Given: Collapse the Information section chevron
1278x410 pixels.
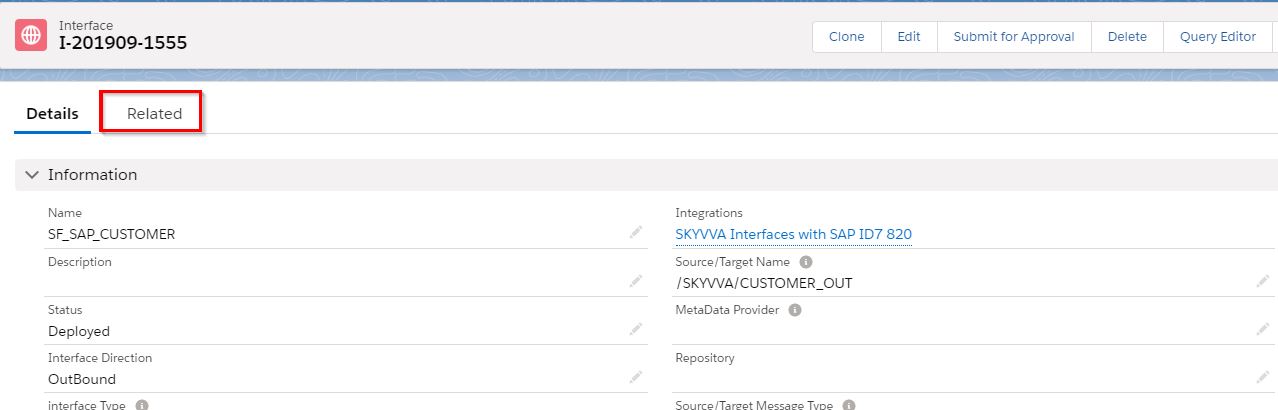Looking at the screenshot, I should pyautogui.click(x=32, y=175).
